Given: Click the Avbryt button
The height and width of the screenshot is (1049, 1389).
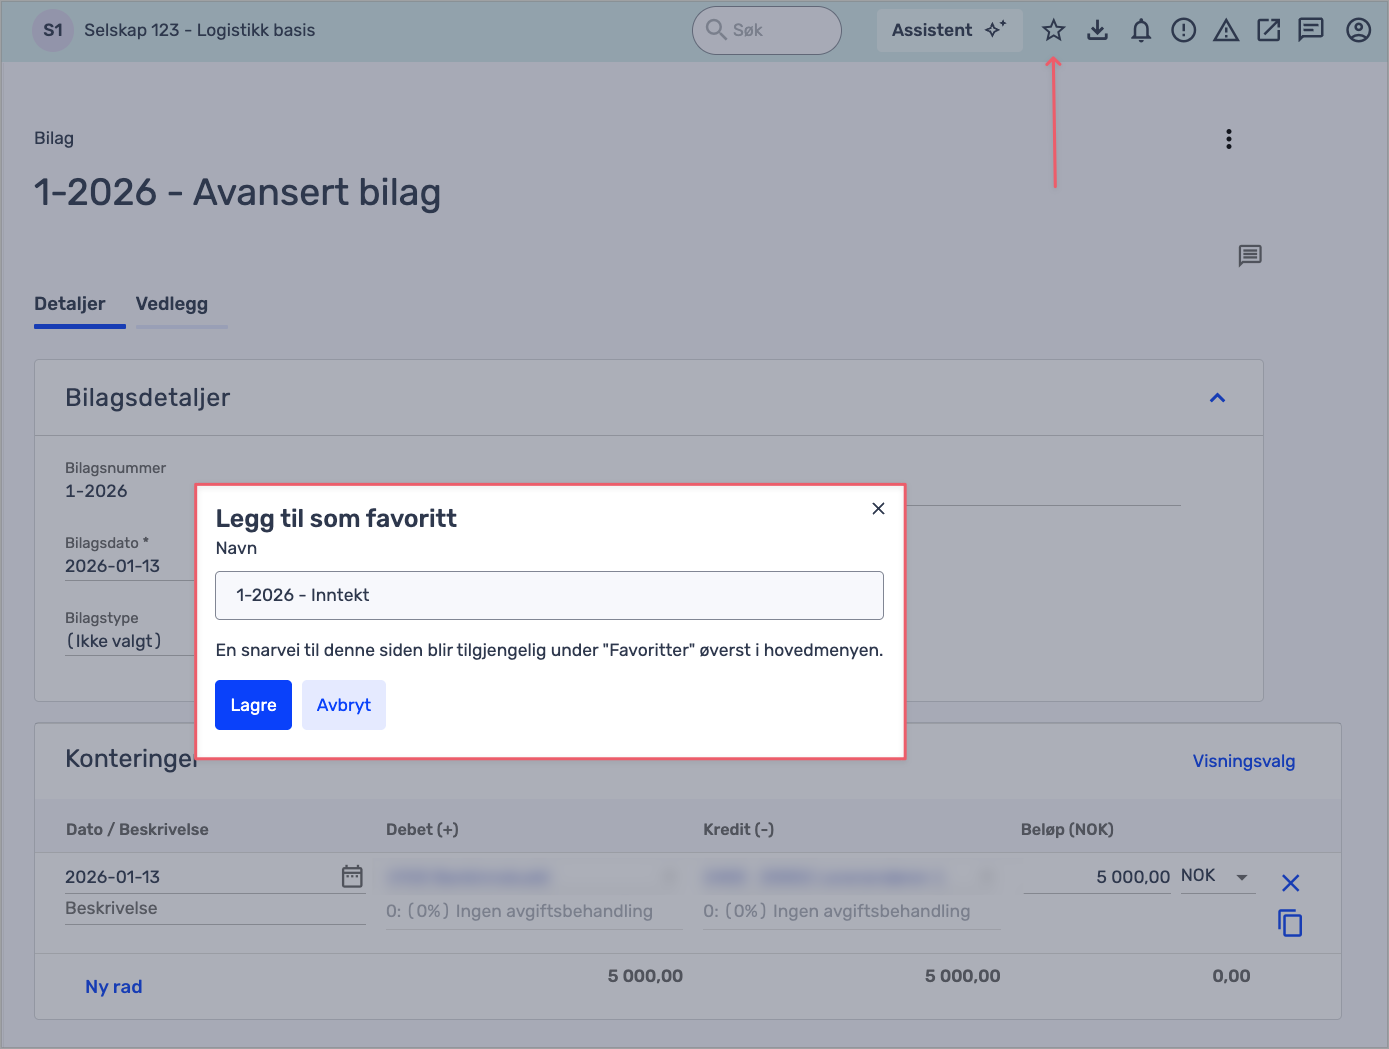Looking at the screenshot, I should click(x=343, y=705).
